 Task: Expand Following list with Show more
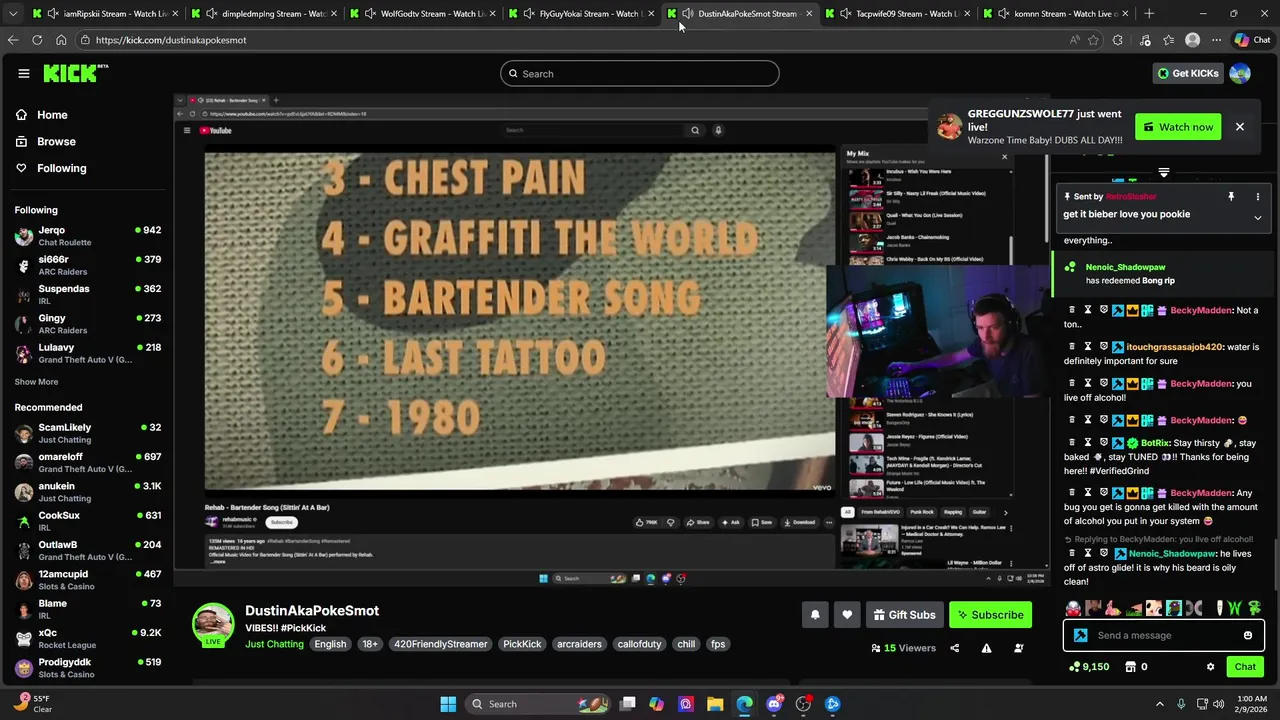(36, 382)
